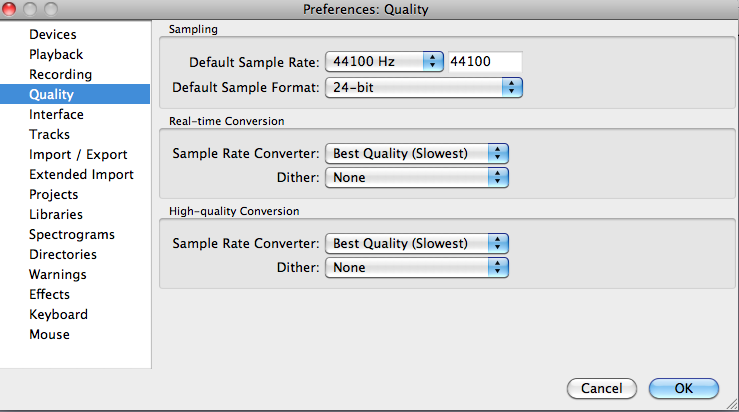
Task: Go to Playback preferences
Action: coord(56,55)
